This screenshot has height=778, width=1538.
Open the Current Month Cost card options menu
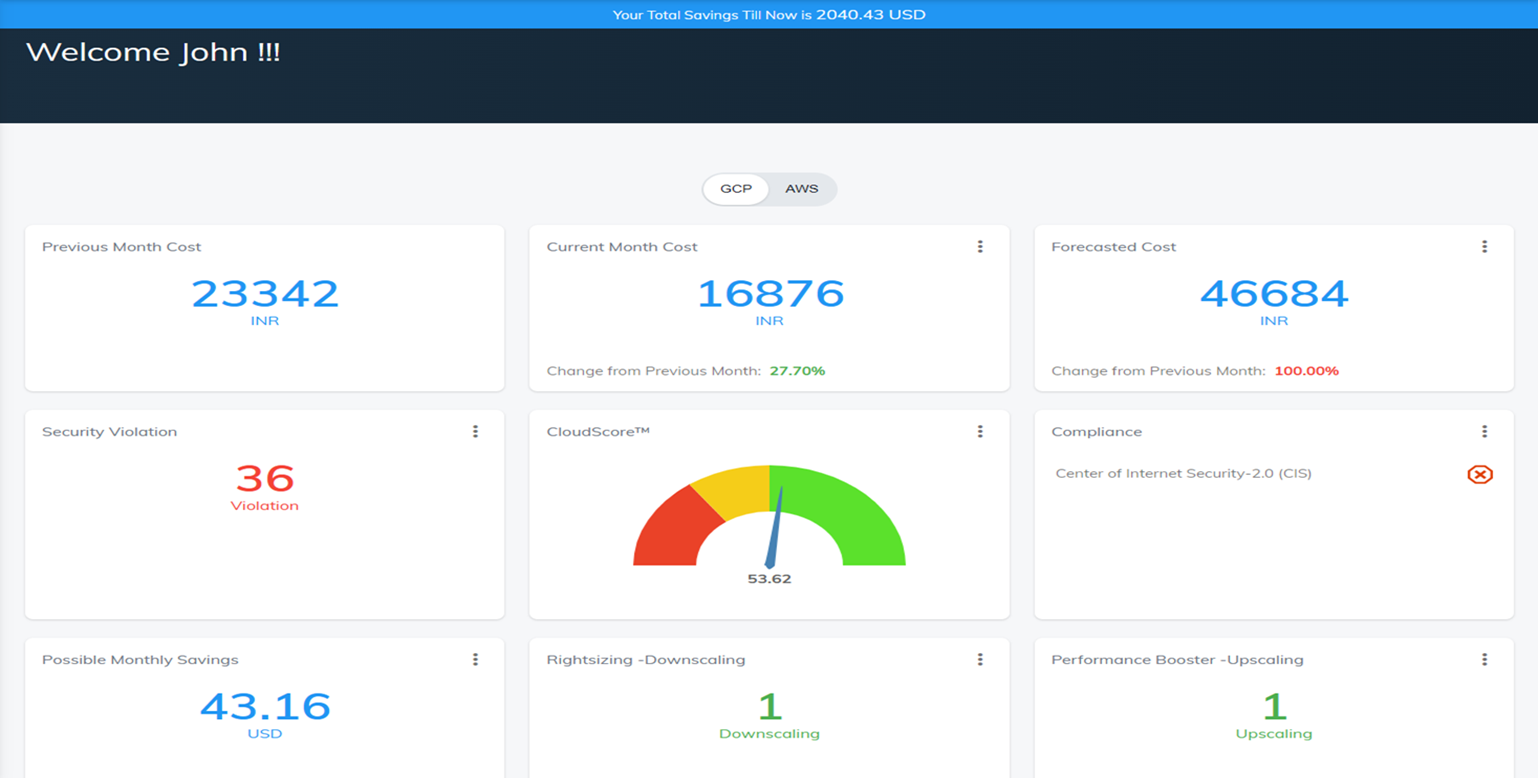pos(980,247)
